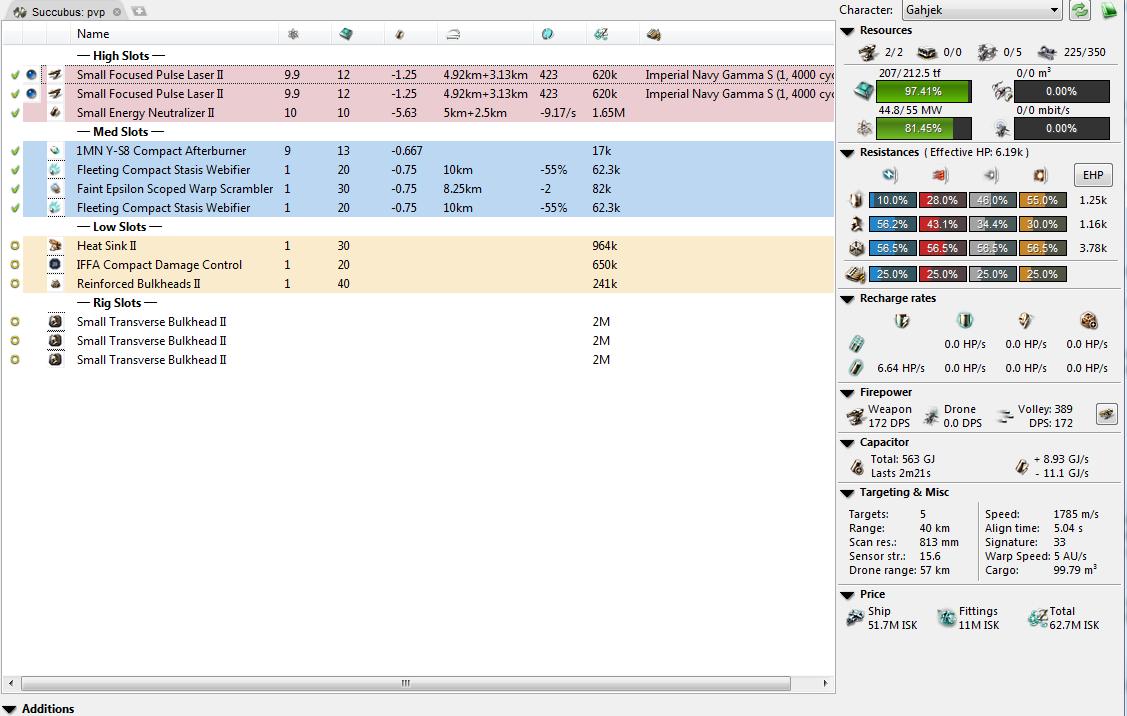Collapse the Targeting & Misc panel
The image size is (1127, 716).
coord(847,493)
